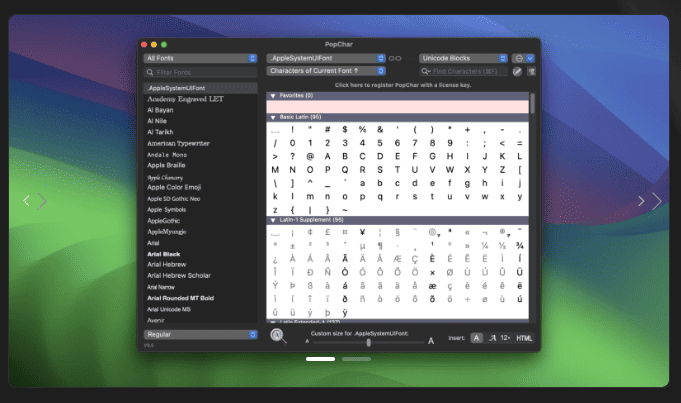Click the yen sign ¥ character
681x403 pixels.
click(362, 232)
